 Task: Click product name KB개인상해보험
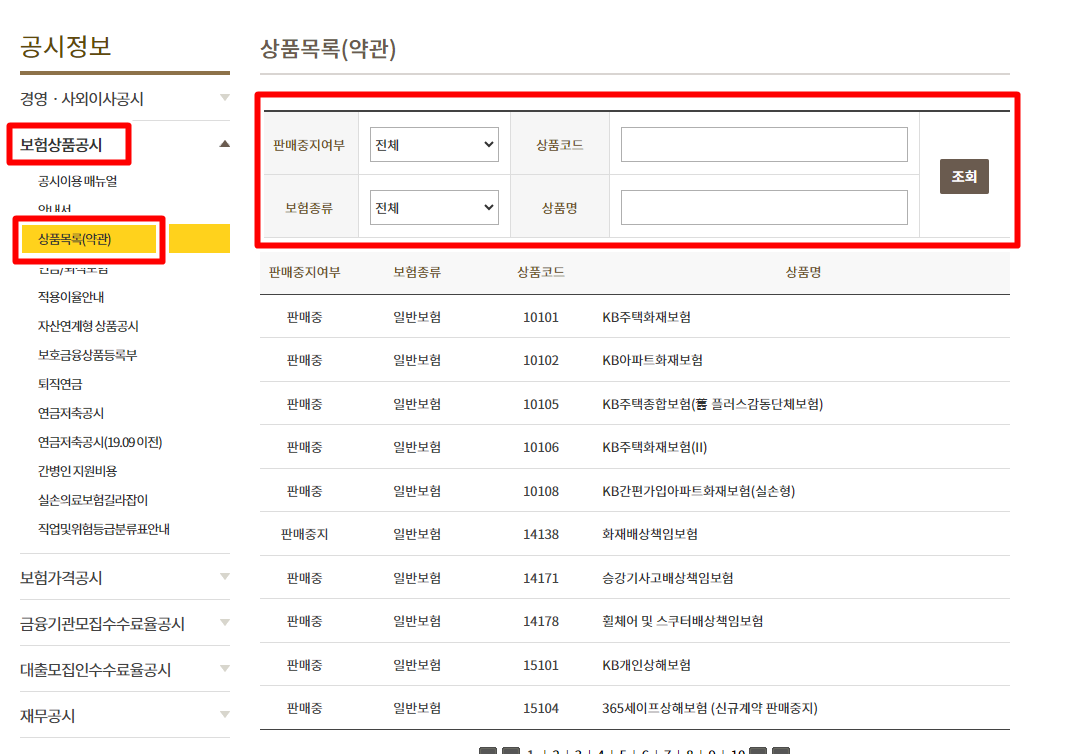(x=646, y=665)
